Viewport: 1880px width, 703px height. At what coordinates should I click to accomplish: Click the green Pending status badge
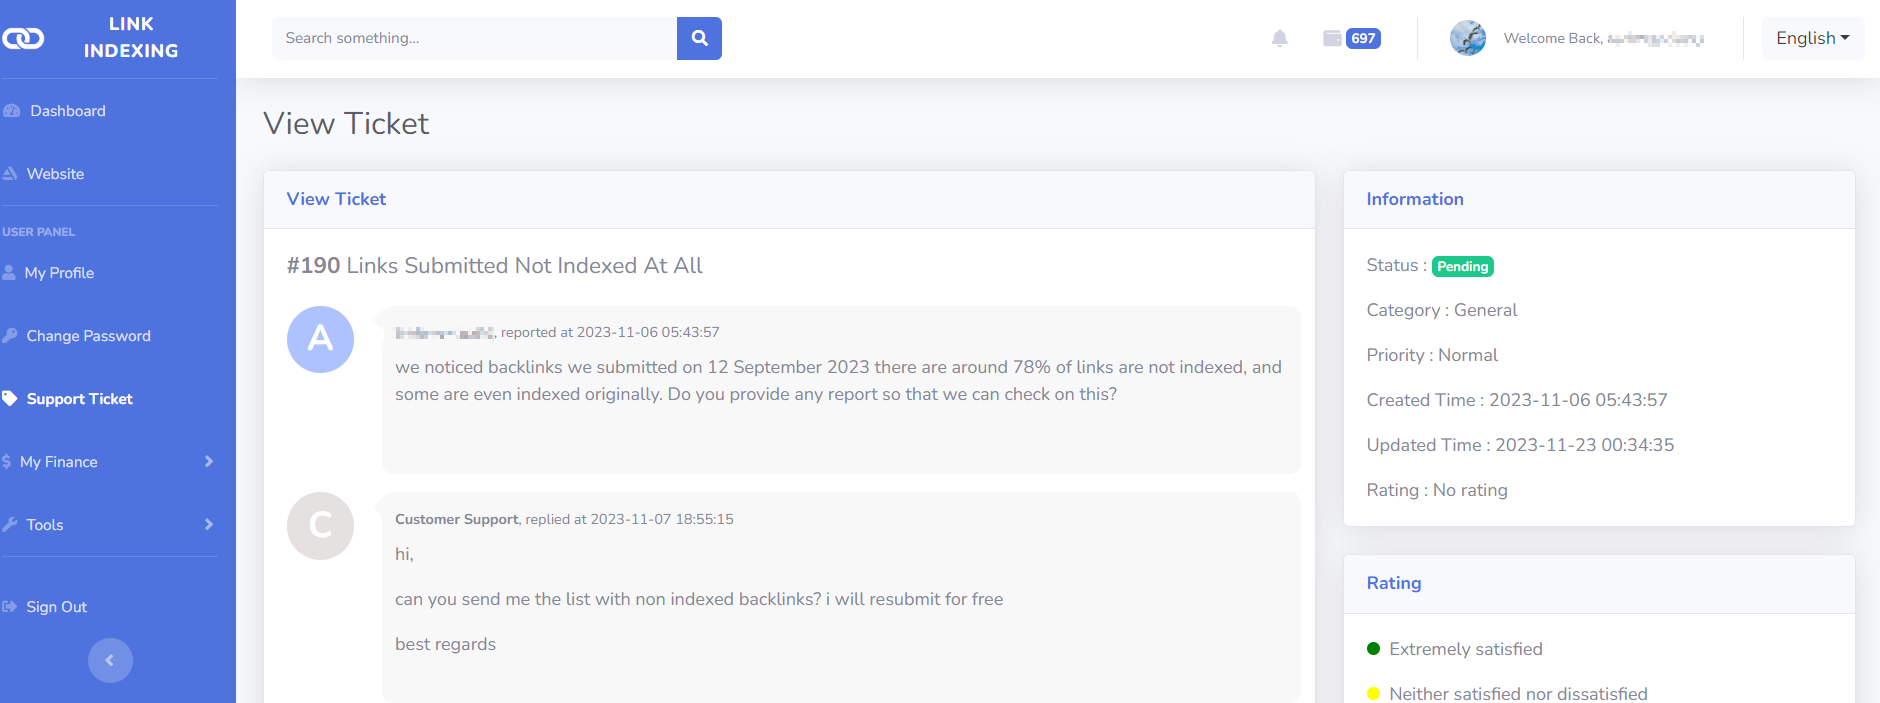1462,266
